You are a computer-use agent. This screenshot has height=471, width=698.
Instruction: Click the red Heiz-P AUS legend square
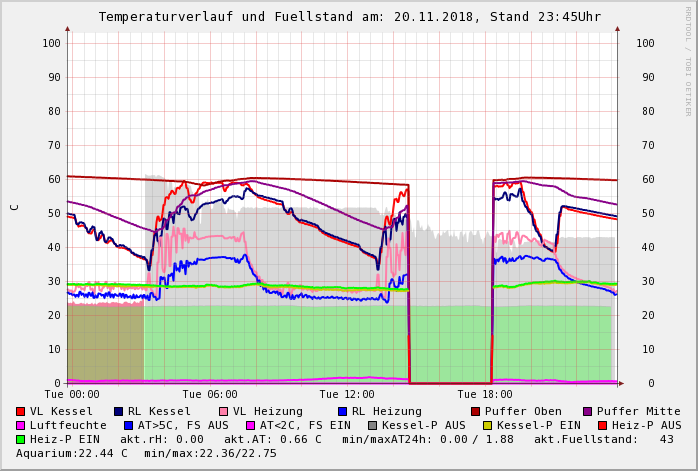(602, 425)
